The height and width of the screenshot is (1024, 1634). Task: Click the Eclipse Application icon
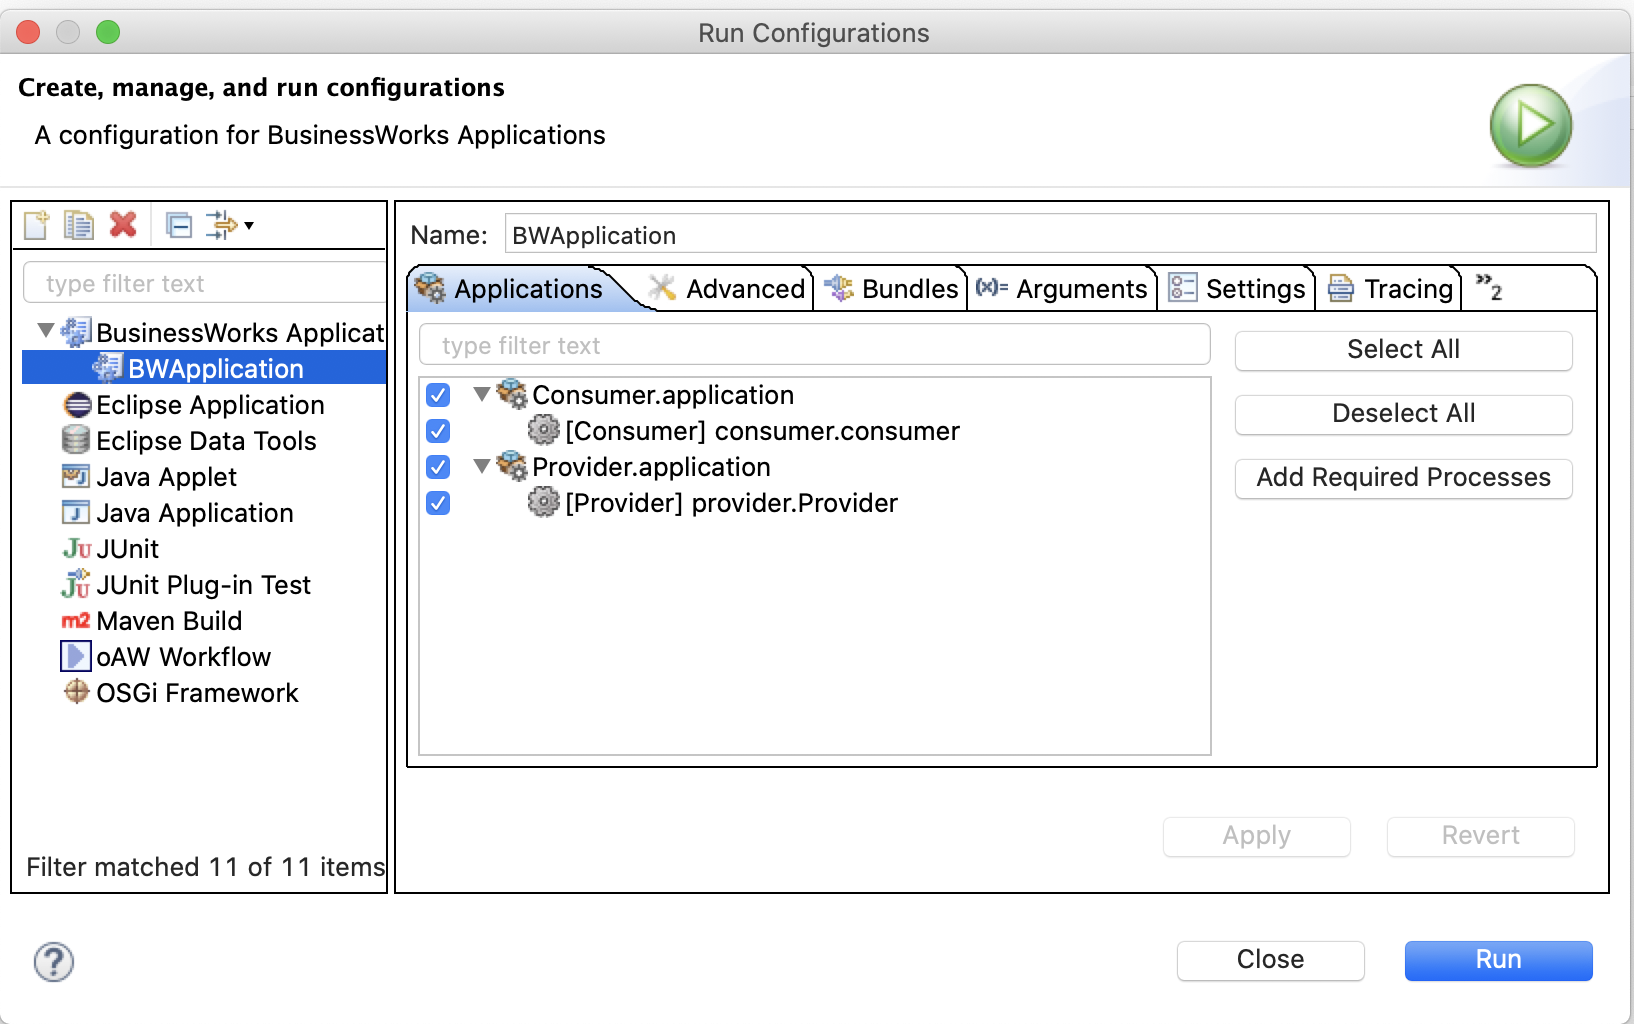[x=76, y=405]
